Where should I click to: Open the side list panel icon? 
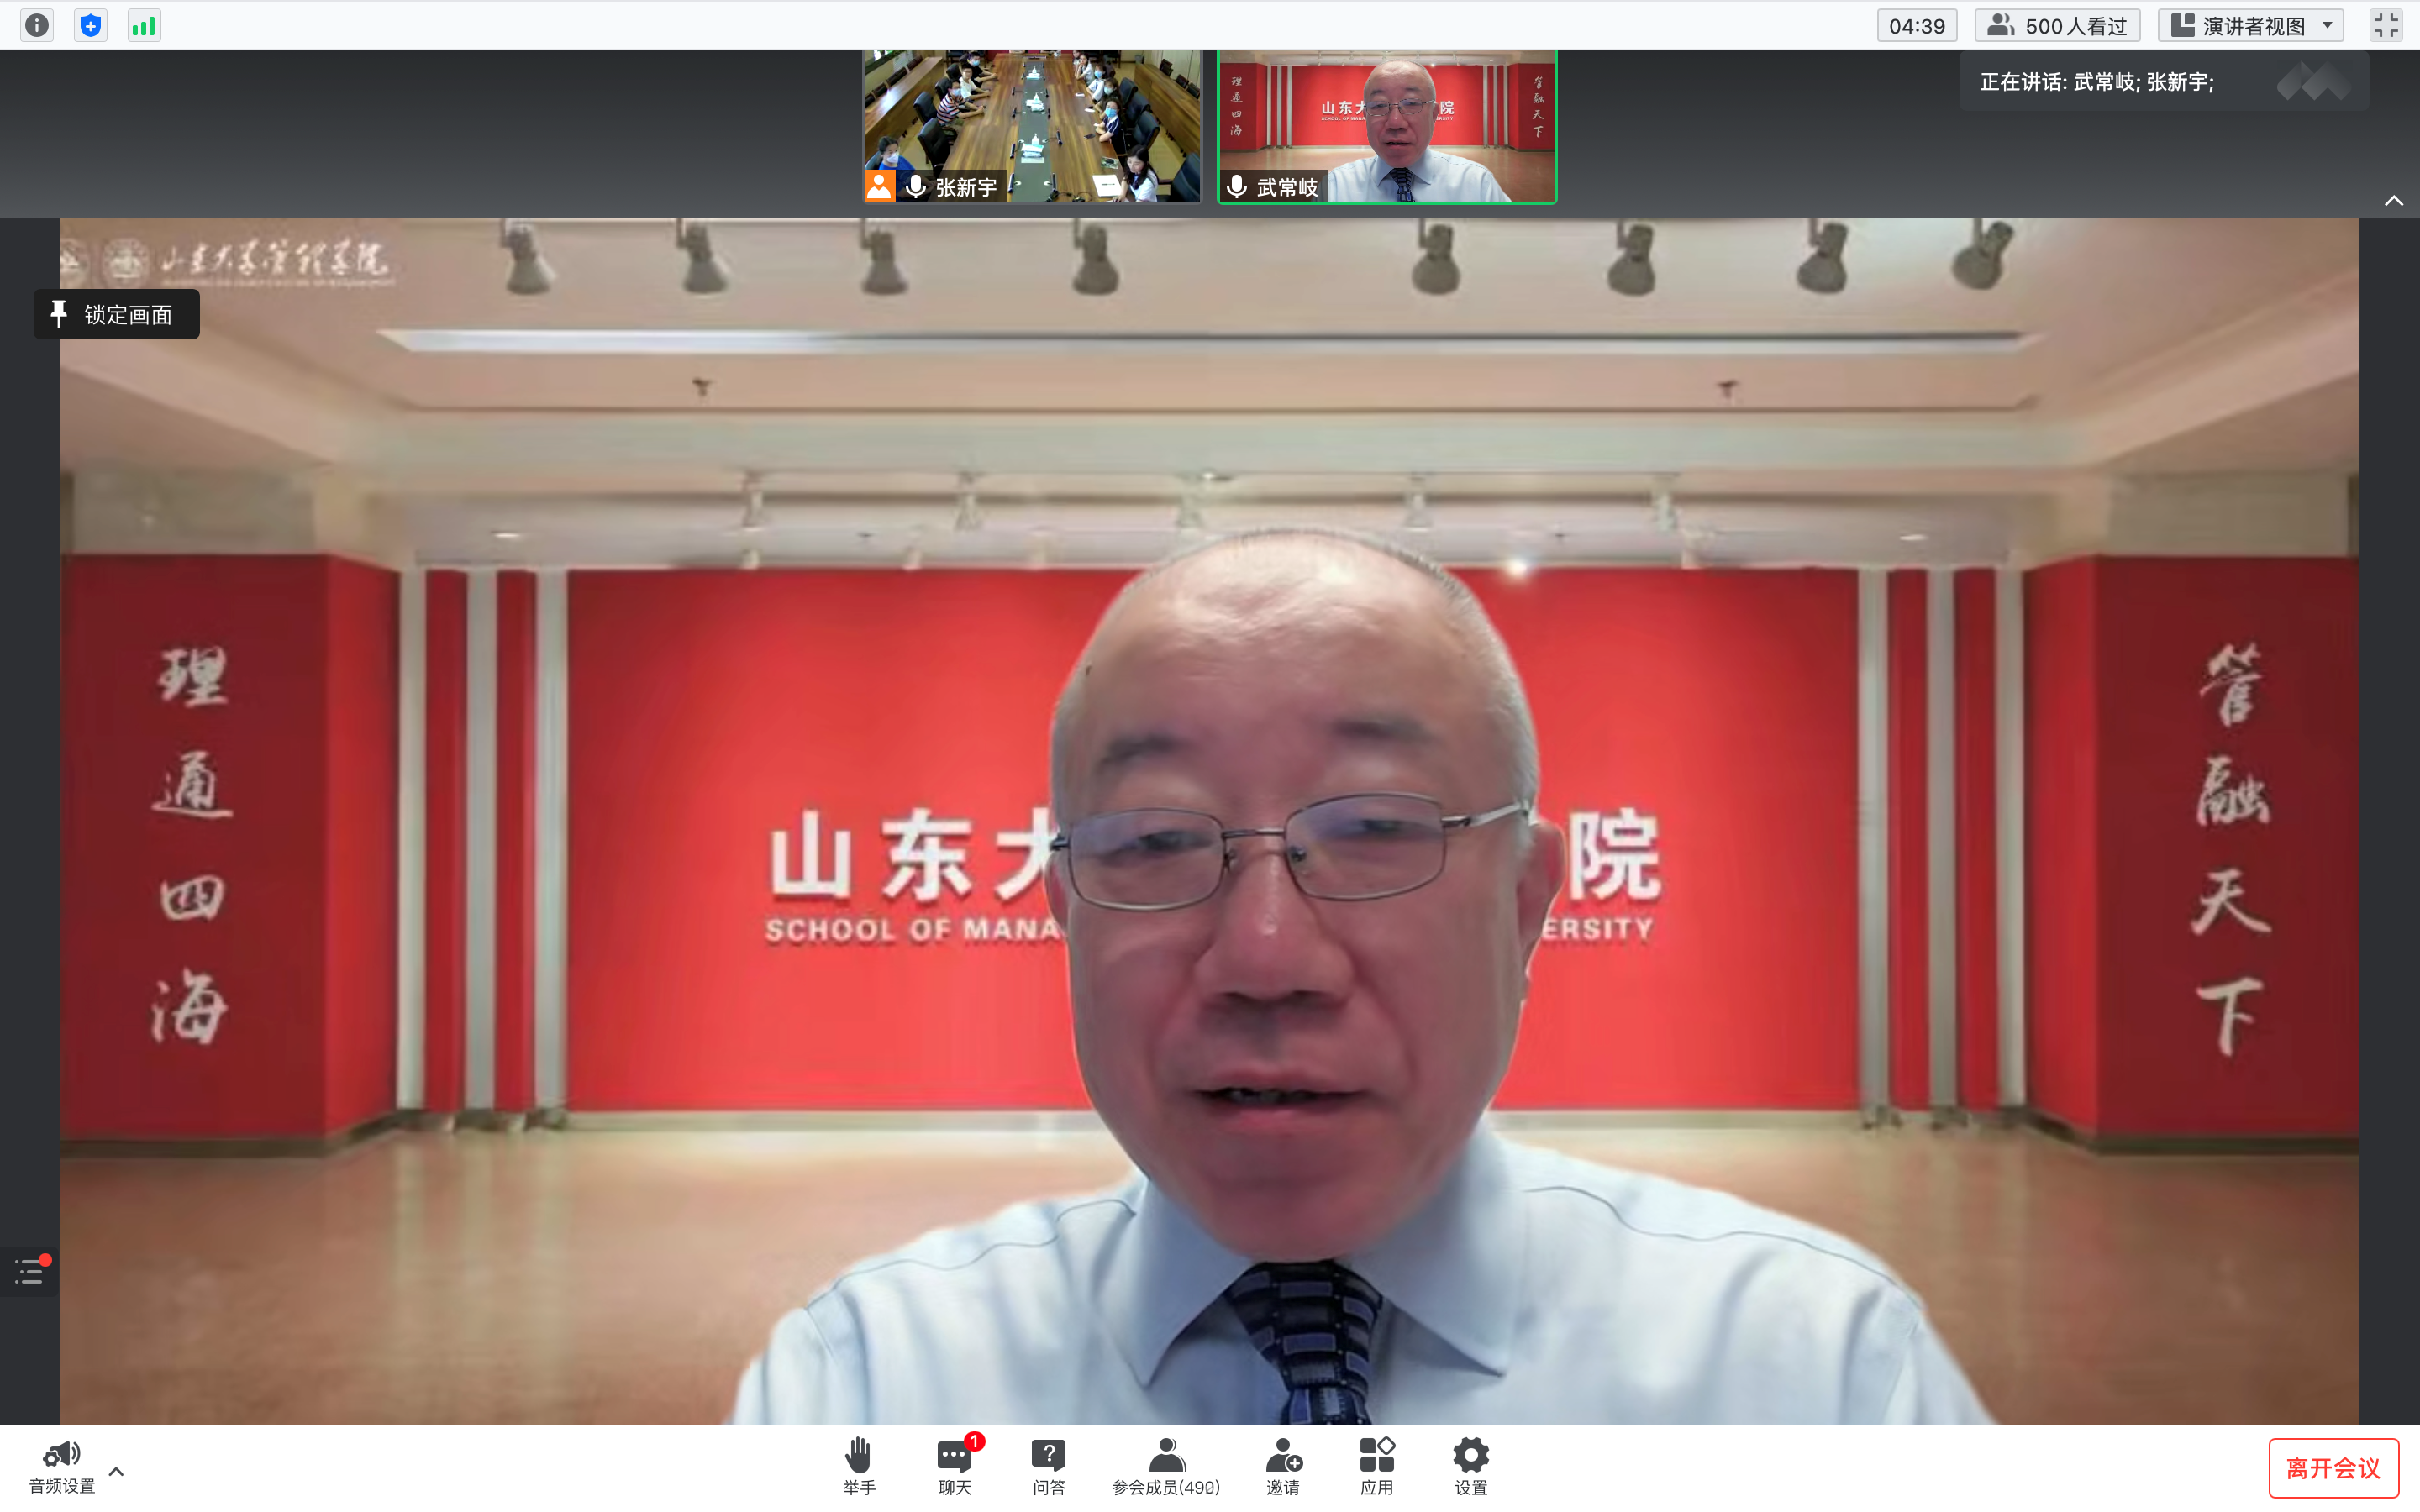[30, 1271]
